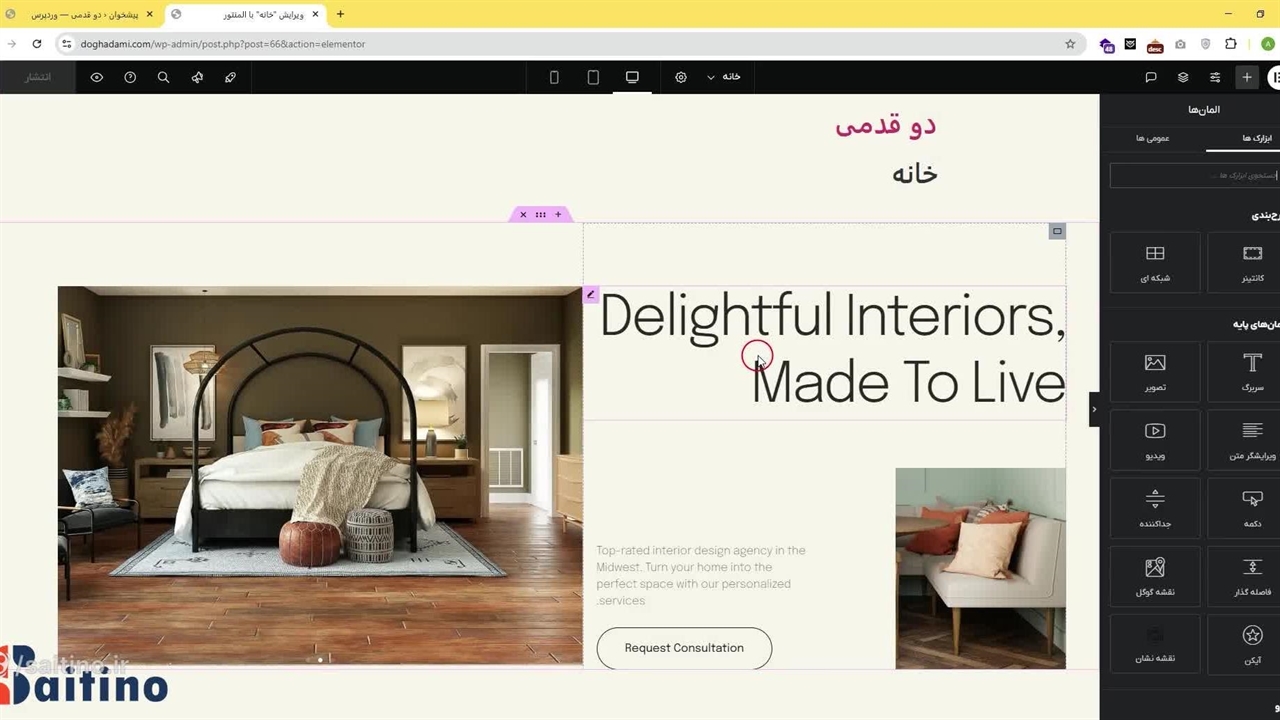Select the Video (ویدیو) widget

pos(1155,440)
